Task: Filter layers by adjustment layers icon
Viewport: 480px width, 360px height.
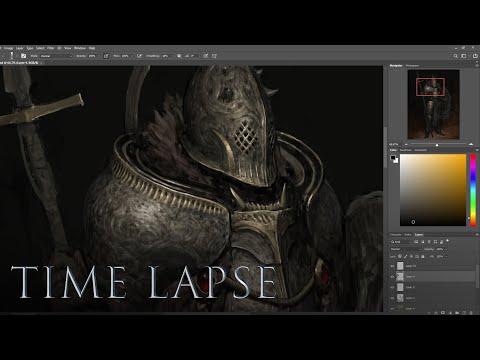Action: coord(423,242)
